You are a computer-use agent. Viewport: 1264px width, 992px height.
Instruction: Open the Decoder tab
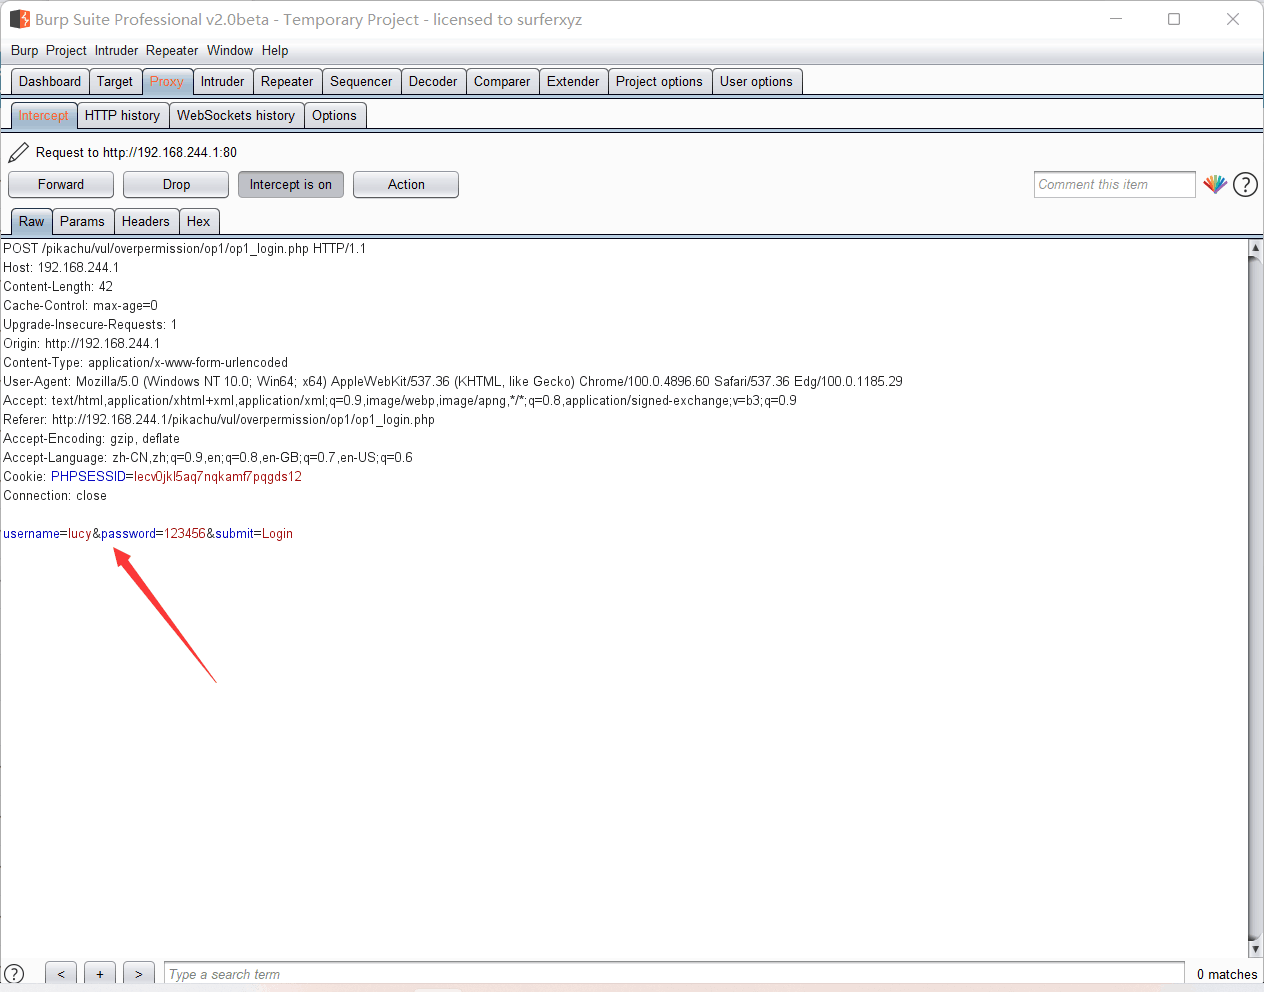433,82
